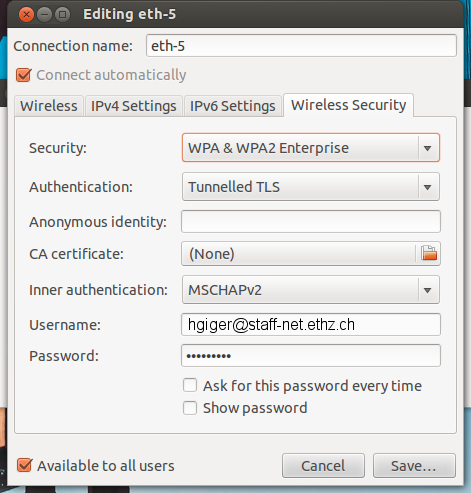Open the CA certificate file browser icon
The image size is (471, 493).
pyautogui.click(x=429, y=253)
